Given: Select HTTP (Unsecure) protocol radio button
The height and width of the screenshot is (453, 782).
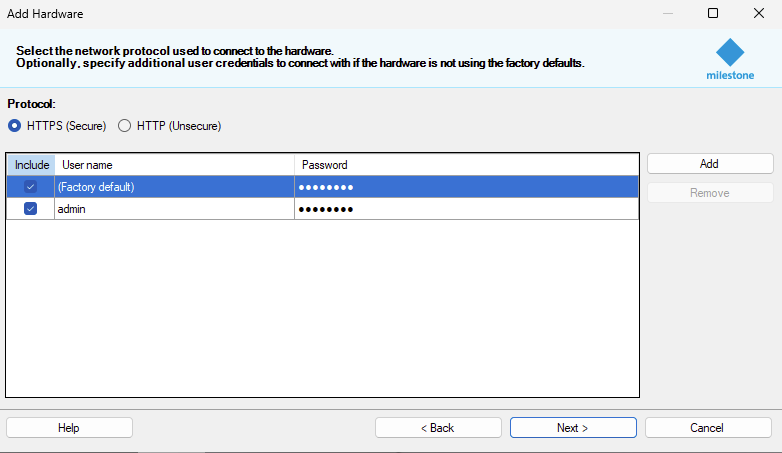Looking at the screenshot, I should pos(124,126).
